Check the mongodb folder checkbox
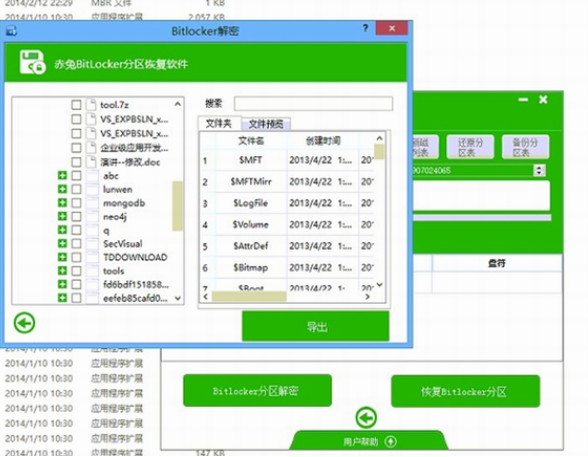 (x=76, y=203)
